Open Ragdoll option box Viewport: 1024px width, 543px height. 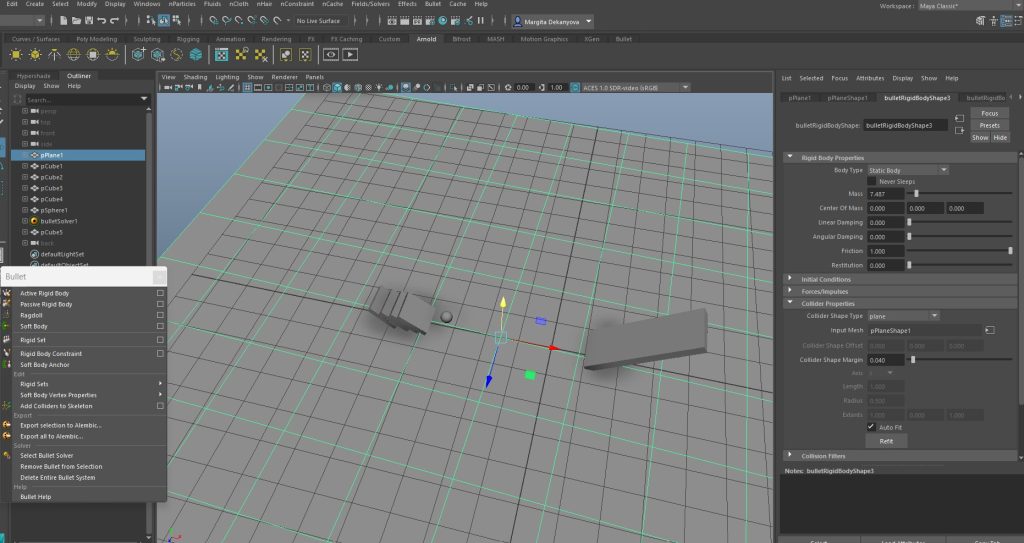coord(160,315)
